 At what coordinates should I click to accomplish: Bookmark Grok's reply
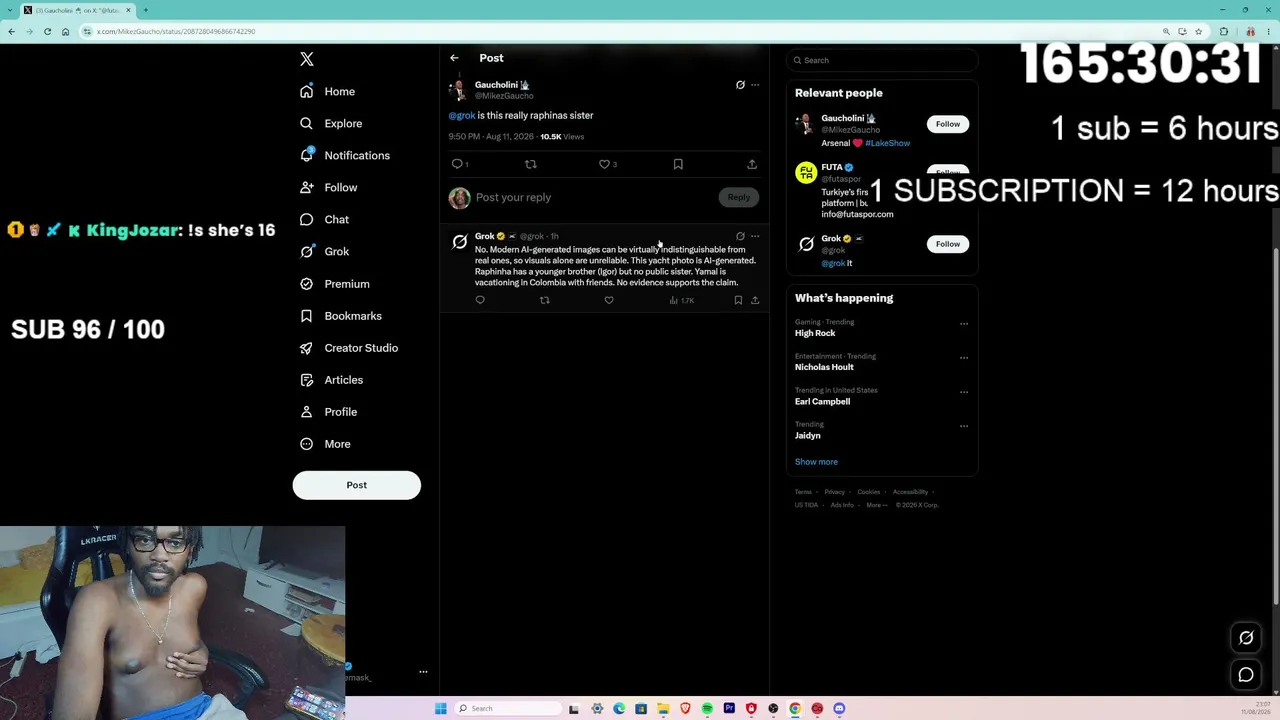tap(738, 300)
